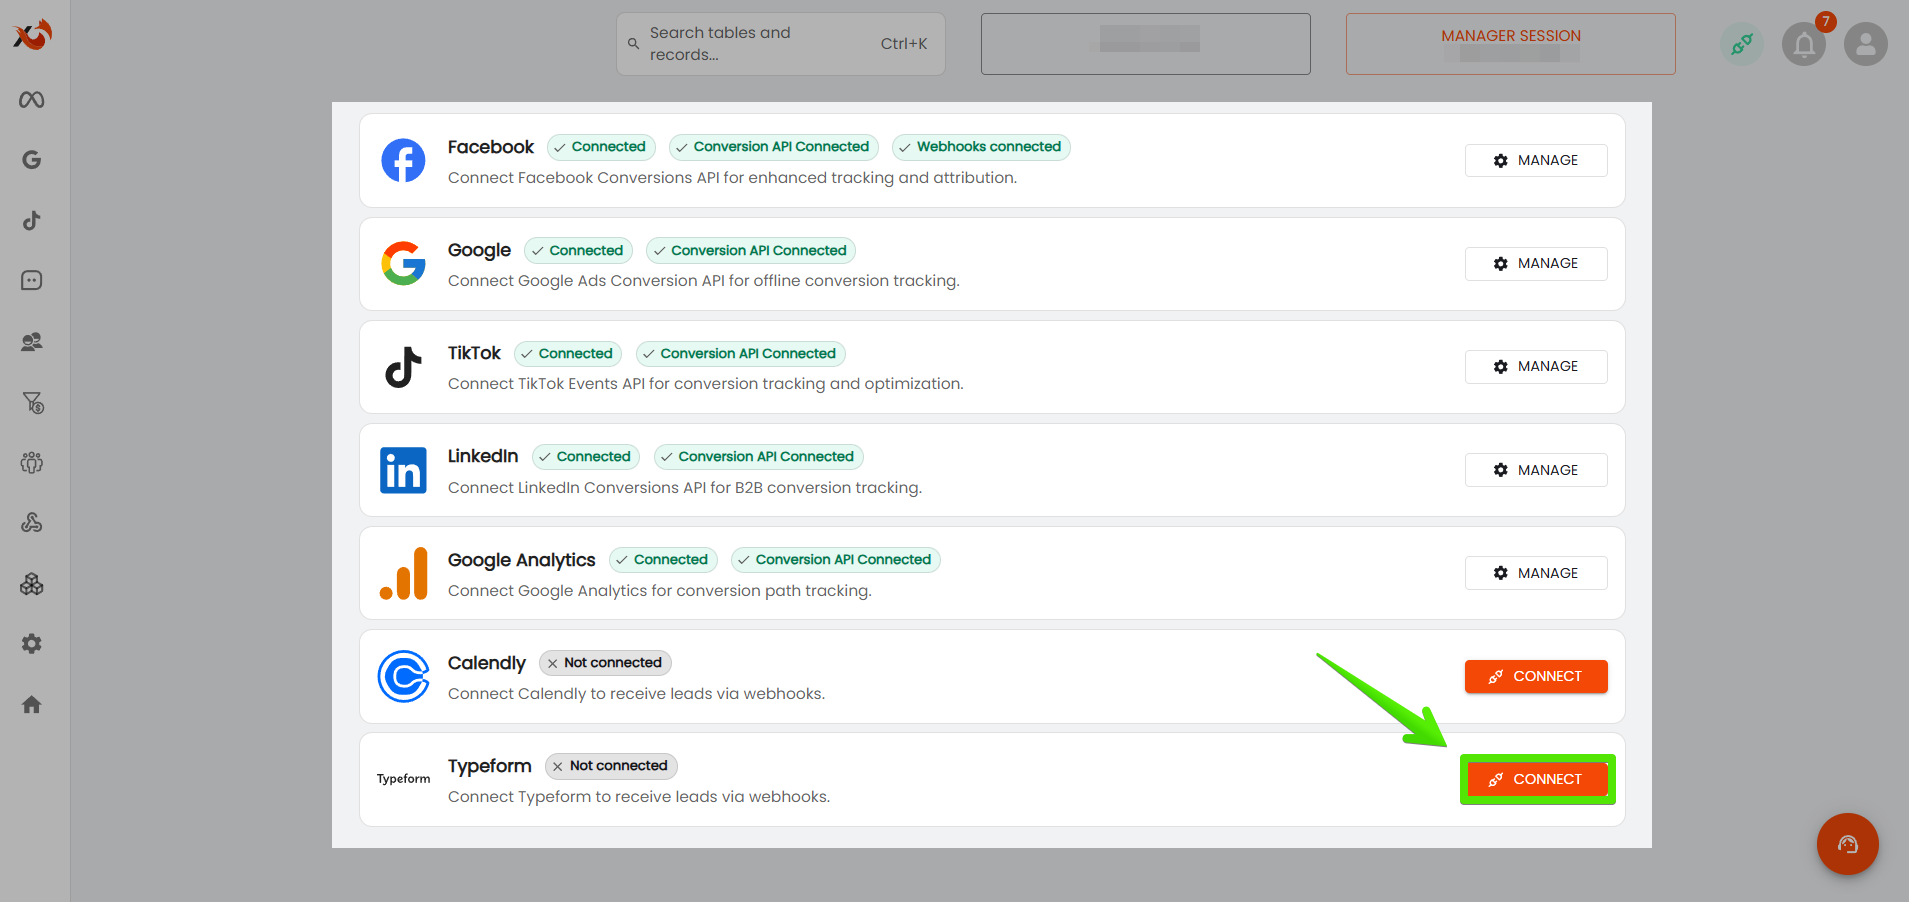Viewport: 1909px width, 902px height.
Task: Click Manage for the TikTok integration
Action: point(1535,367)
